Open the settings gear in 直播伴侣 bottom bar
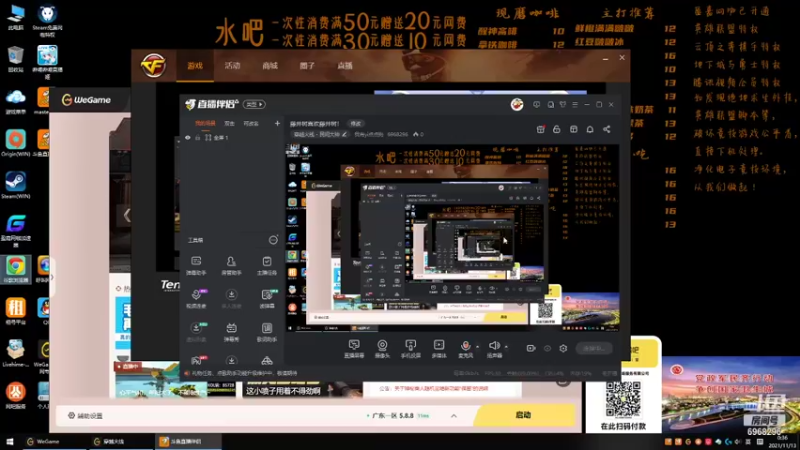 coord(563,348)
